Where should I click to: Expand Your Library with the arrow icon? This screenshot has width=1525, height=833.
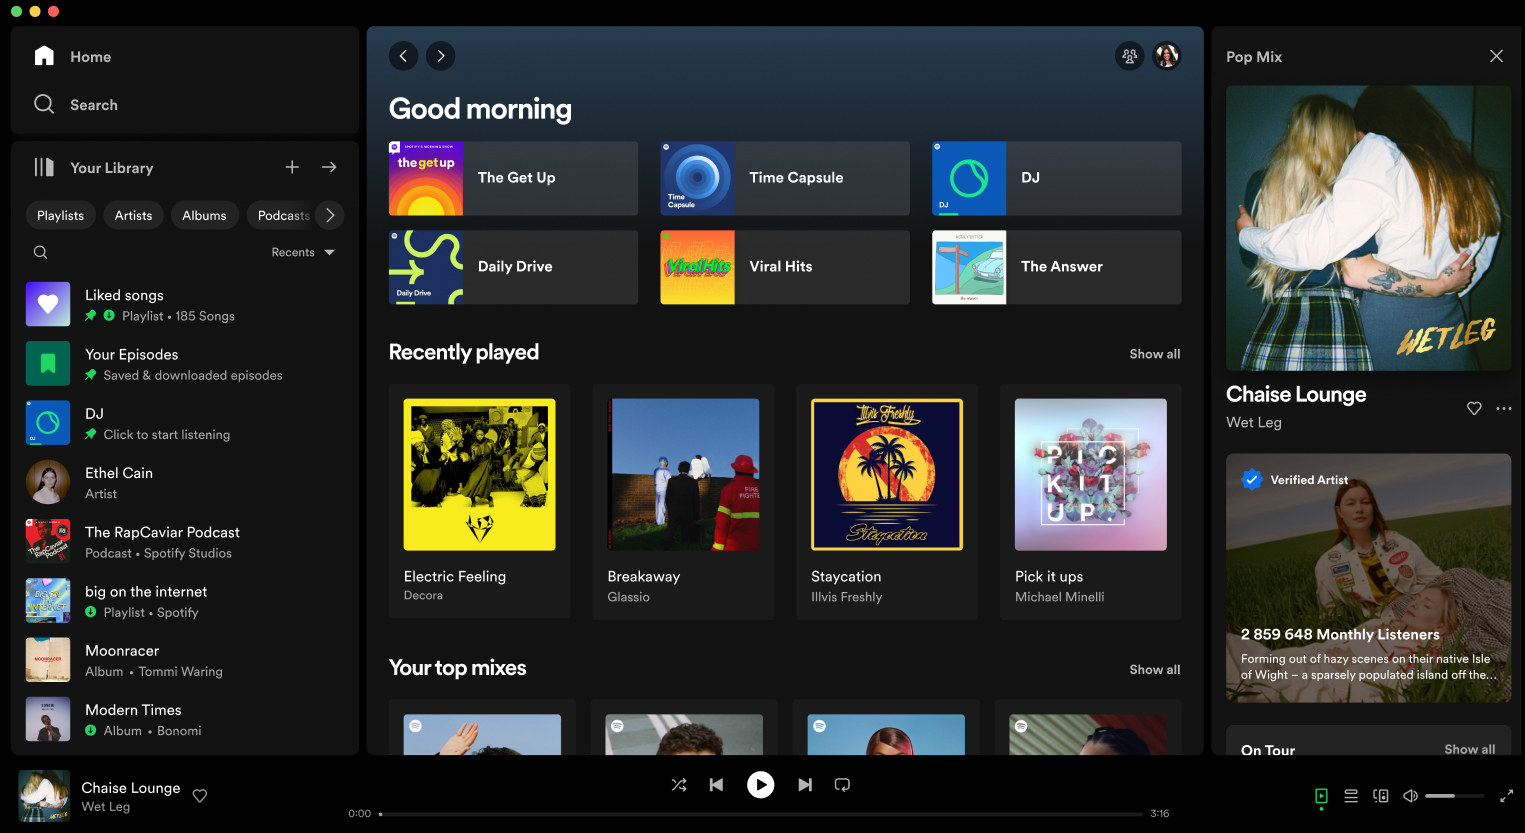(x=329, y=167)
